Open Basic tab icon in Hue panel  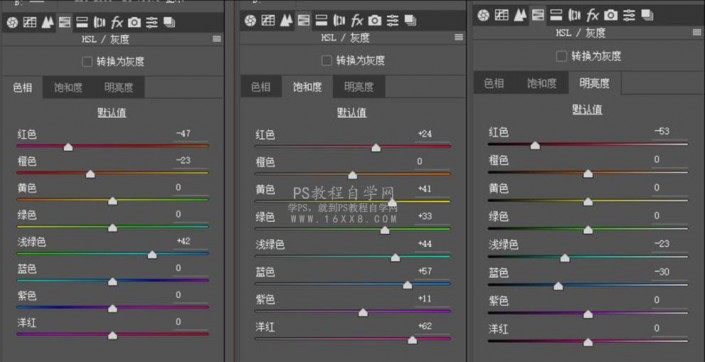point(12,22)
